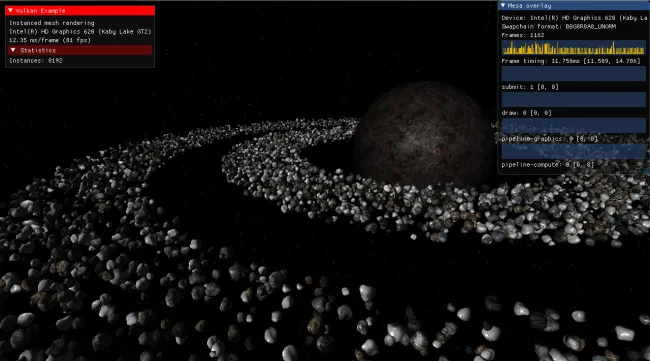Click the Instanced mesh rendering label
Image resolution: width=650 pixels, height=361 pixels.
(52, 23)
